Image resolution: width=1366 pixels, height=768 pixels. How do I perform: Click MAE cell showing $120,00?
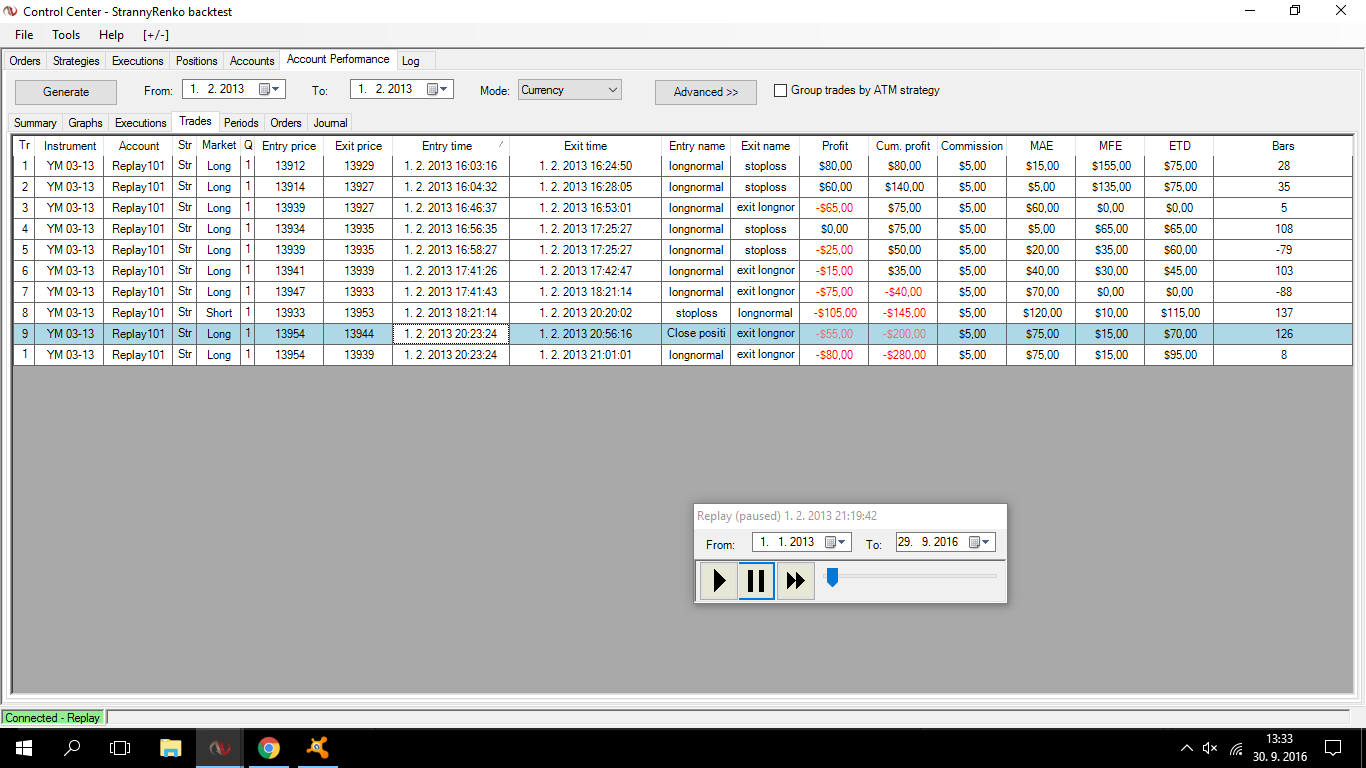click(x=1041, y=313)
